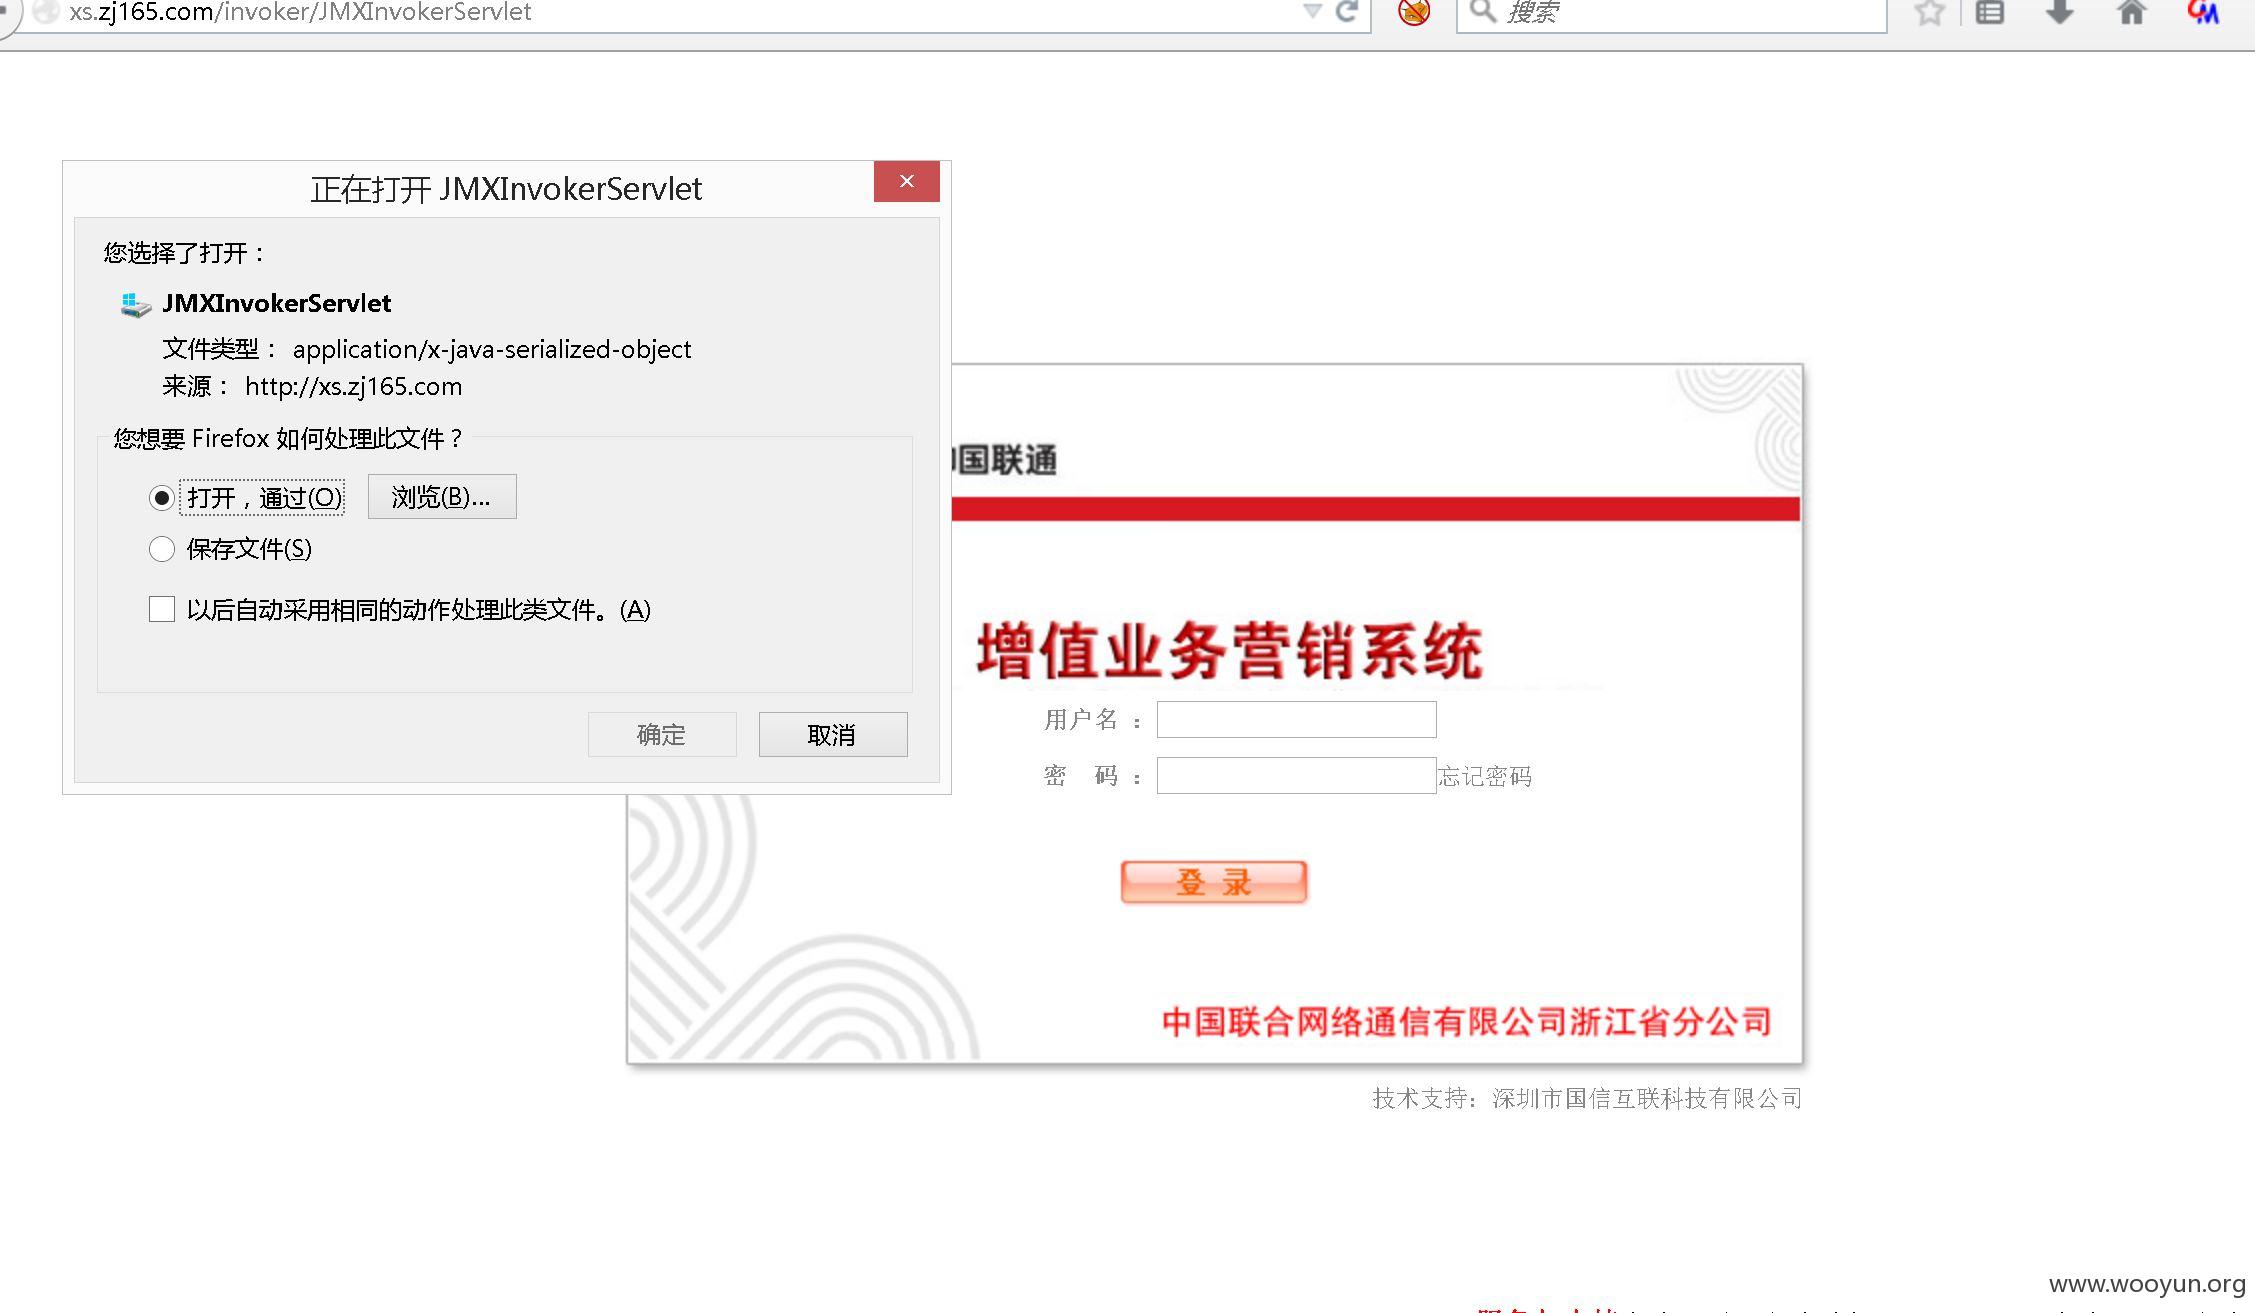This screenshot has height=1313, width=2255.
Task: Click the orange 登录 button
Action: pyautogui.click(x=1214, y=882)
